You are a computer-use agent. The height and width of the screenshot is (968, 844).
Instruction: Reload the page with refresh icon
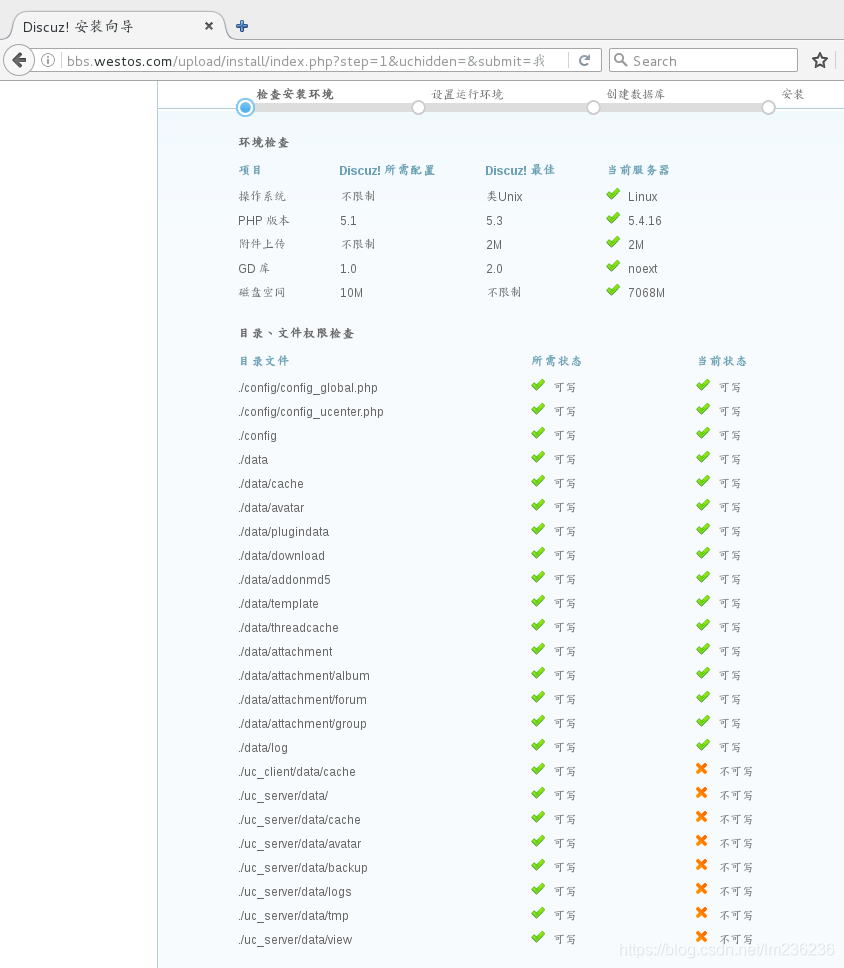coord(584,60)
